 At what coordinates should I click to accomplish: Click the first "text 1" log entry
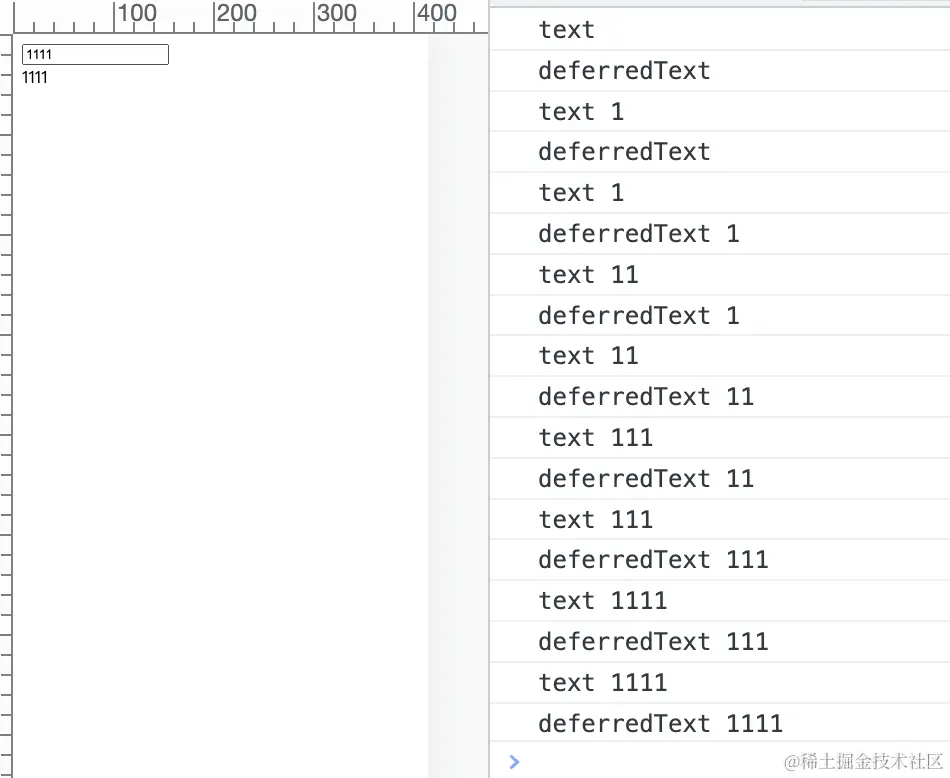(x=581, y=112)
